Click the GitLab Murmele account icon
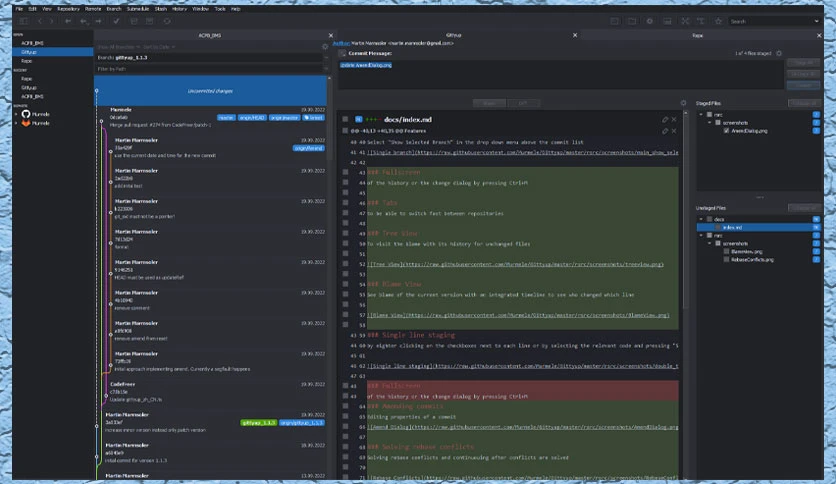The height and width of the screenshot is (484, 836). pyautogui.click(x=26, y=123)
